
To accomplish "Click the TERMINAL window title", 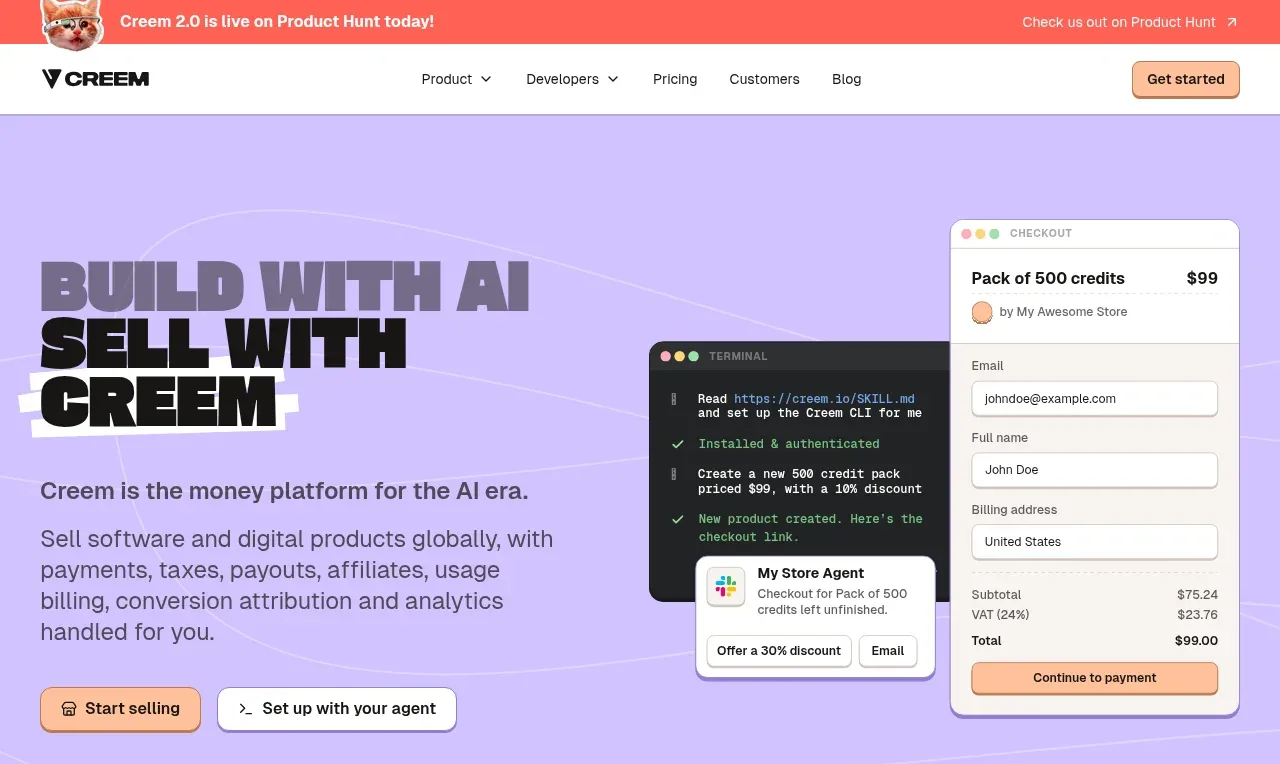I will [738, 356].
